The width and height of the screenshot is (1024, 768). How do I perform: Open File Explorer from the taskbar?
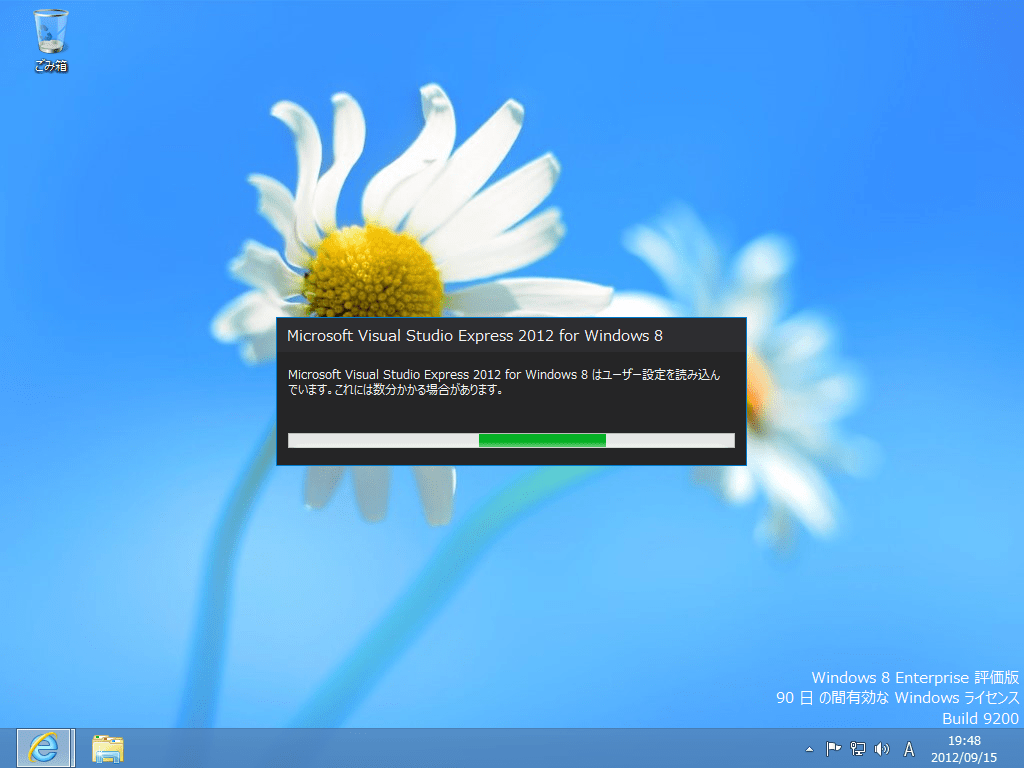click(108, 748)
